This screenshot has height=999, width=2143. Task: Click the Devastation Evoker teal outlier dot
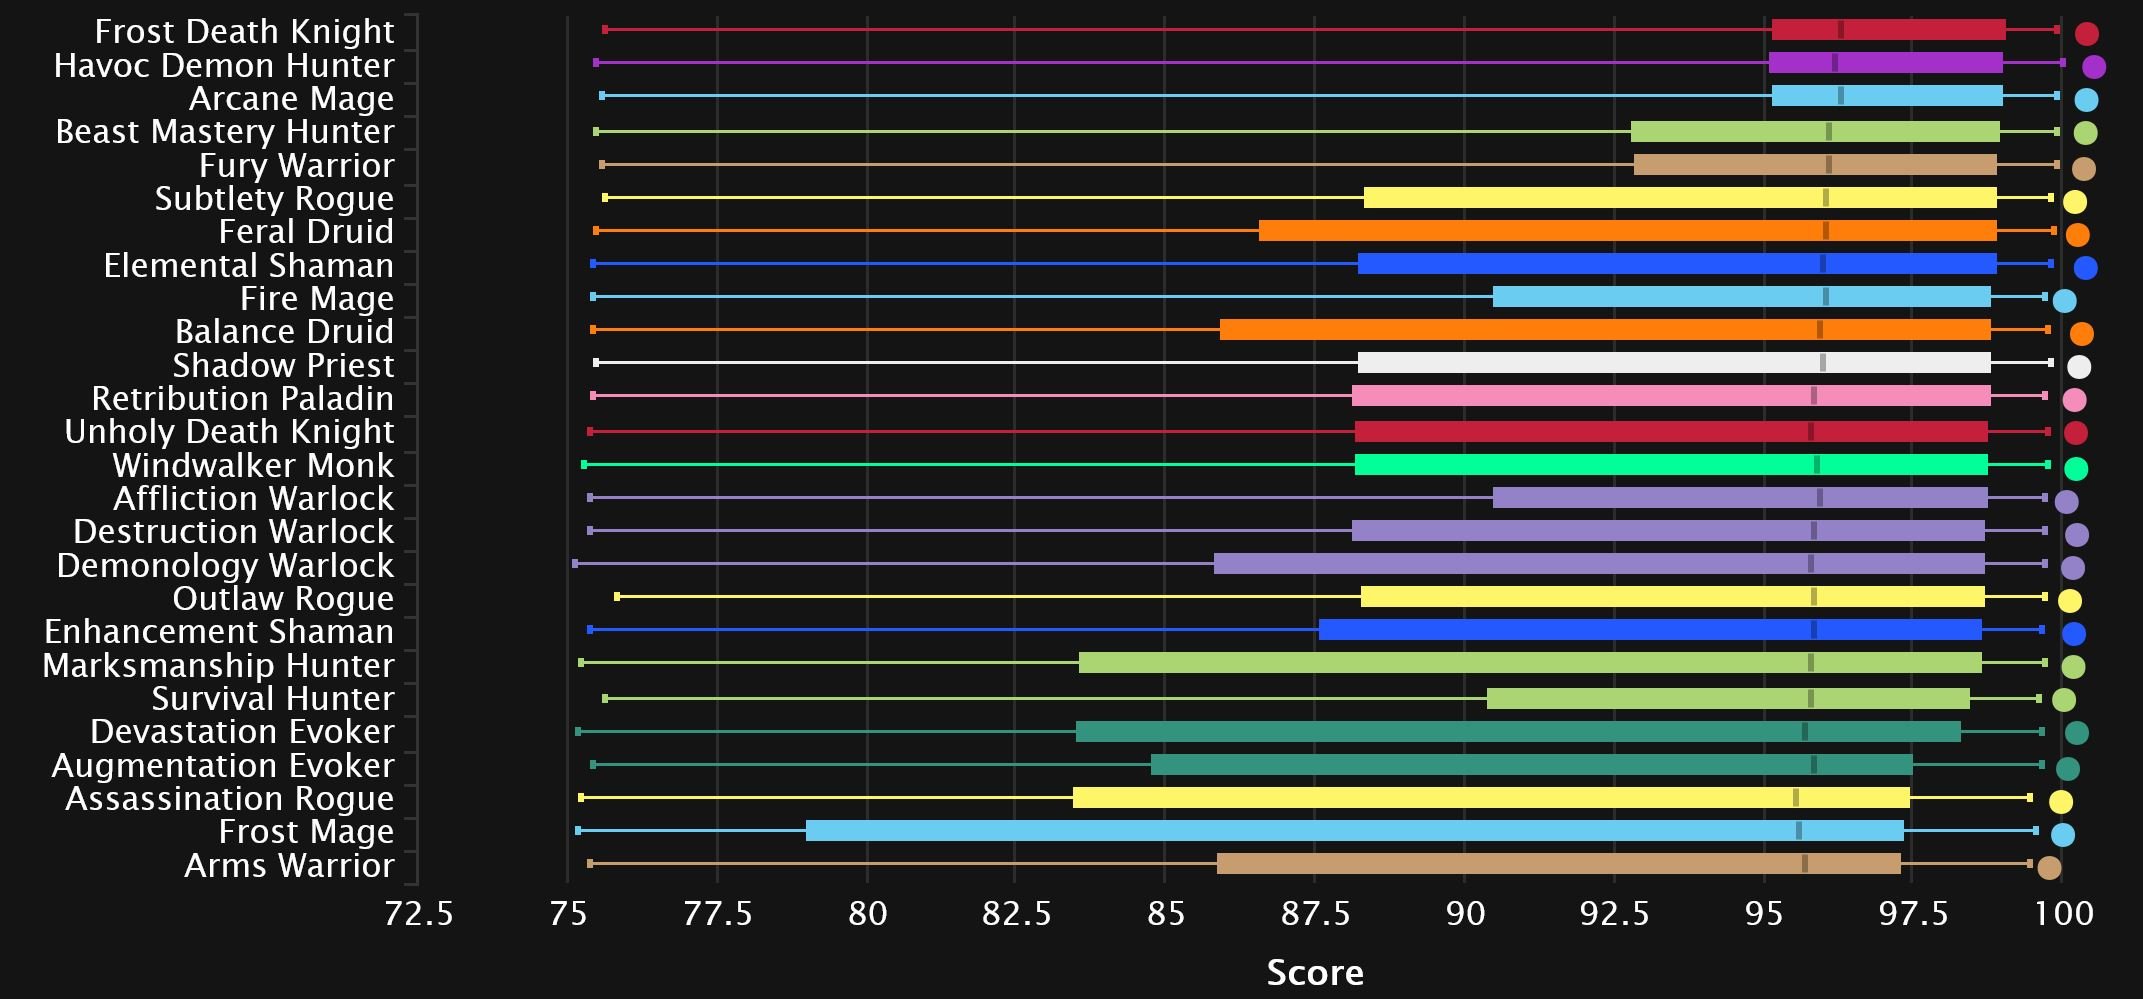pyautogui.click(x=2076, y=733)
